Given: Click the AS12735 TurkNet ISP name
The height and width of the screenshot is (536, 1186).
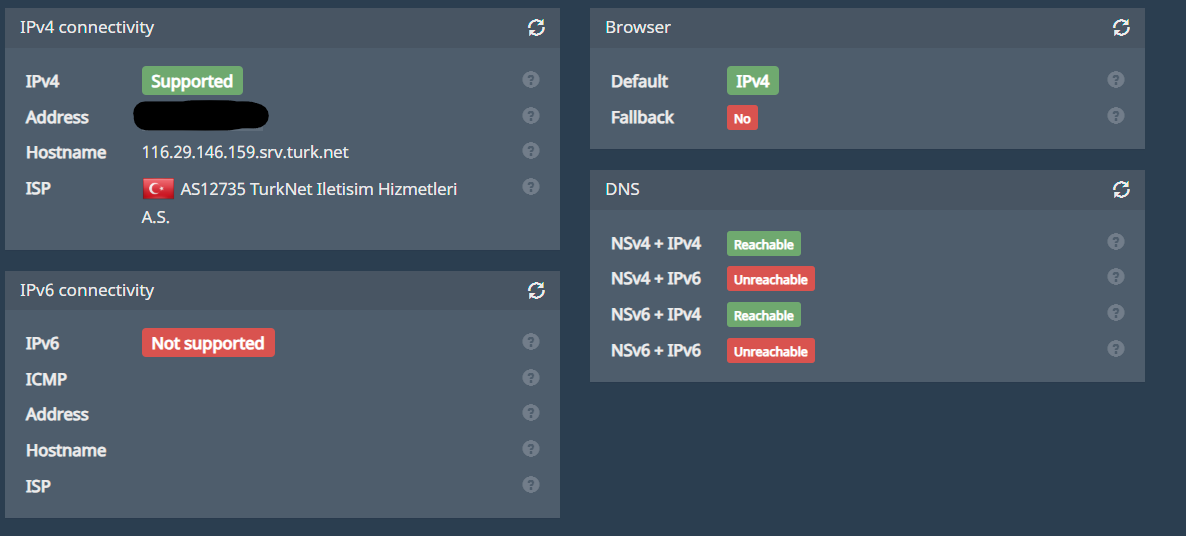Looking at the screenshot, I should [x=318, y=189].
